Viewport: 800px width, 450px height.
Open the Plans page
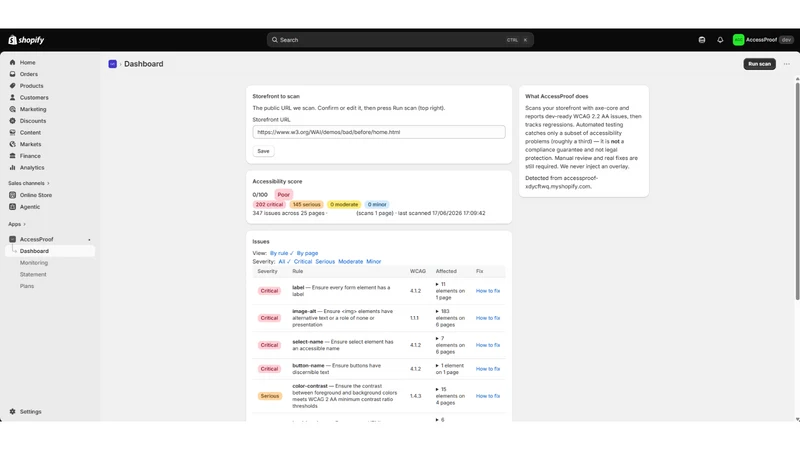[x=27, y=286]
